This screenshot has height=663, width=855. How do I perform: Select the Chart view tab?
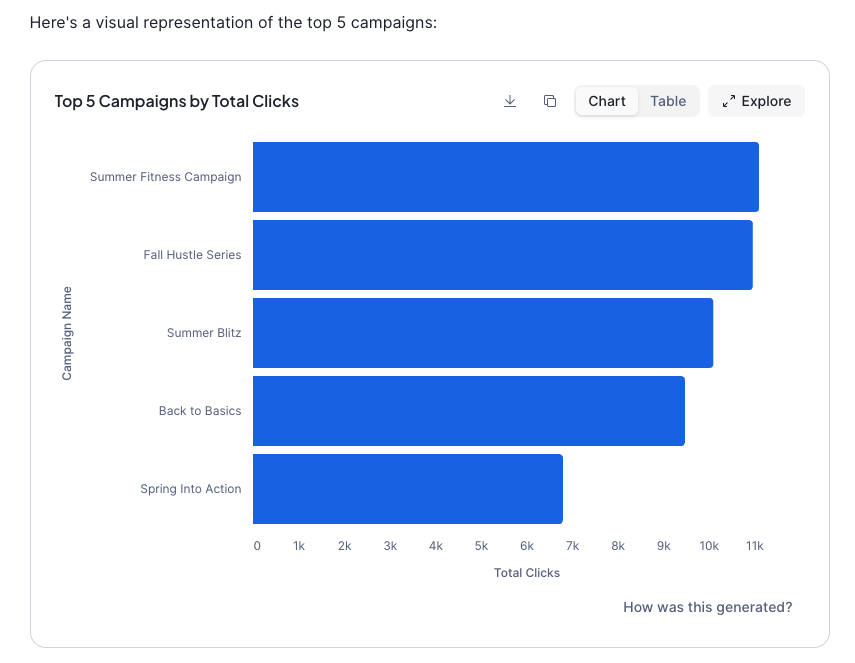point(607,101)
